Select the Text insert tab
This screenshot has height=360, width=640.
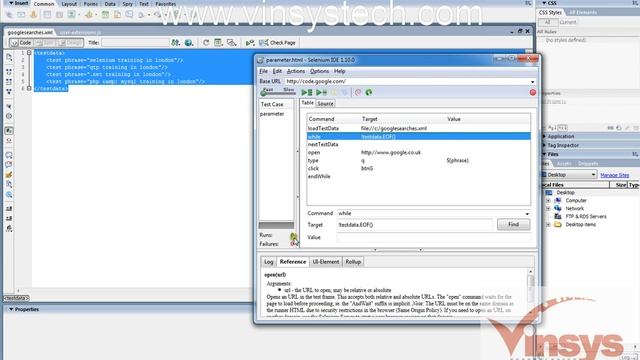point(144,4)
